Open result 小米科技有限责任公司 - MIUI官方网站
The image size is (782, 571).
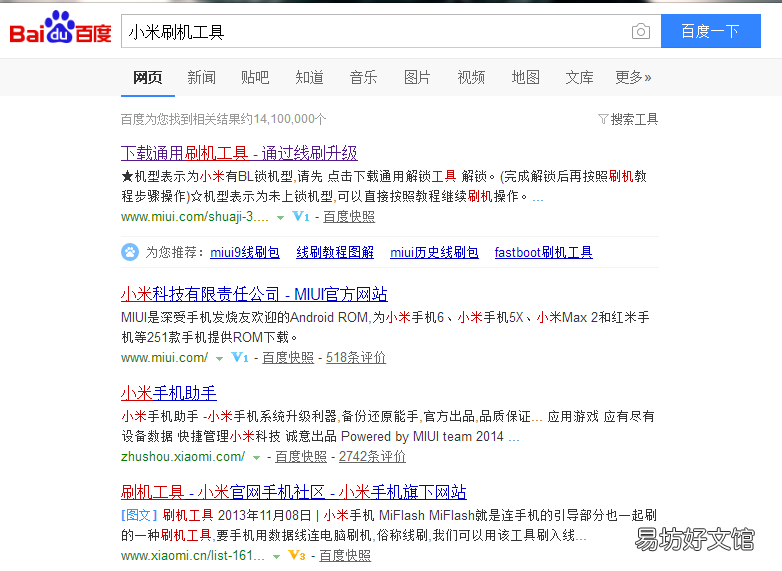click(254, 294)
